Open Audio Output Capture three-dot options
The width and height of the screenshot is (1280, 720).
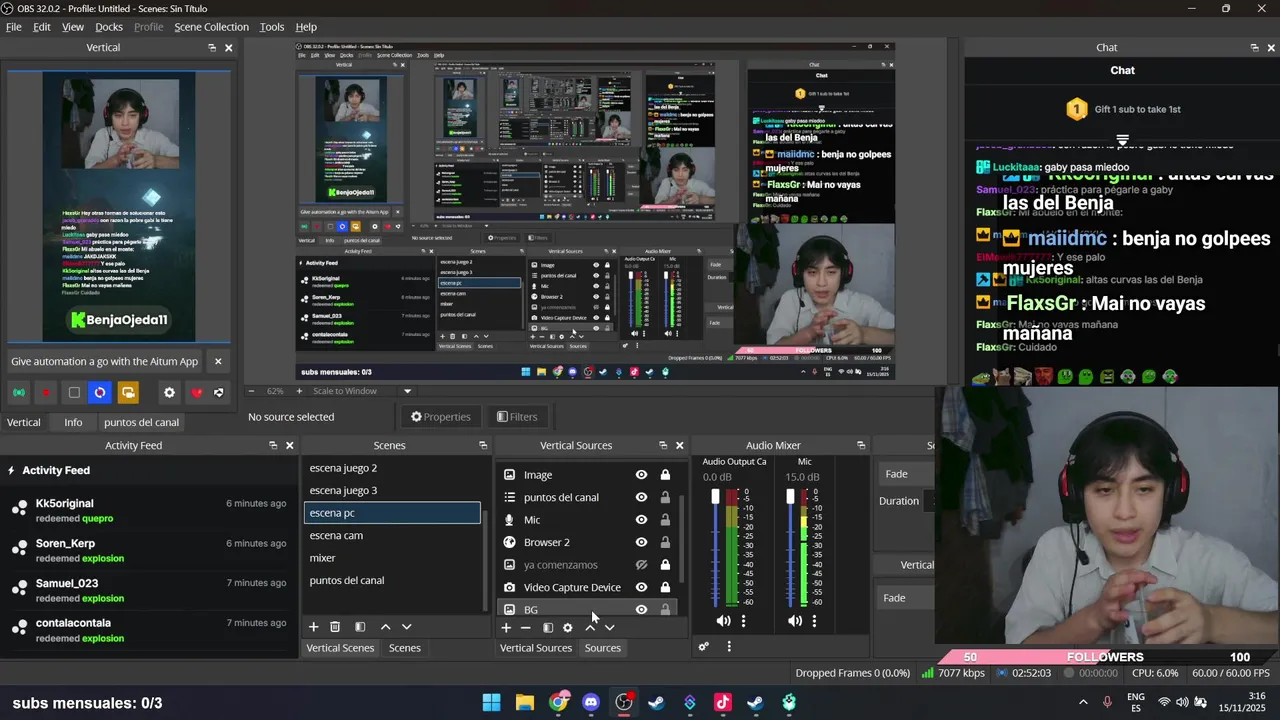(743, 621)
